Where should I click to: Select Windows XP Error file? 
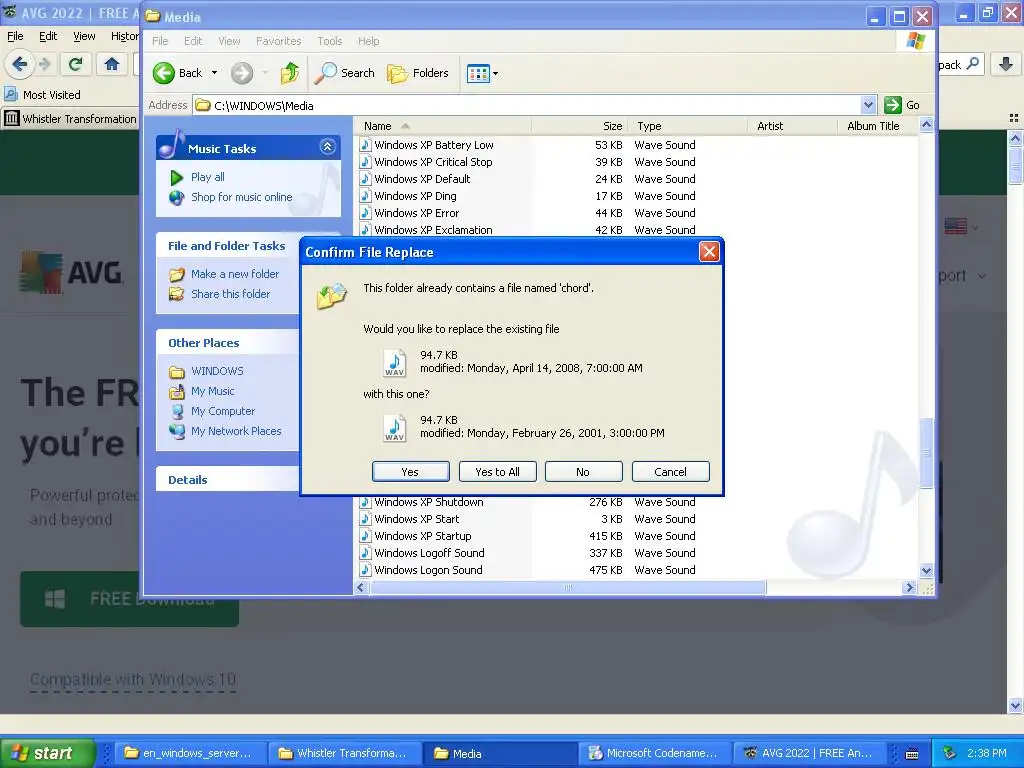(x=416, y=213)
